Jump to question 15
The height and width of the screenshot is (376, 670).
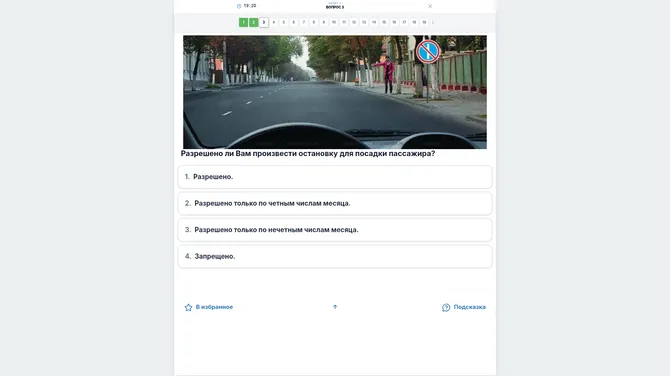tap(384, 22)
